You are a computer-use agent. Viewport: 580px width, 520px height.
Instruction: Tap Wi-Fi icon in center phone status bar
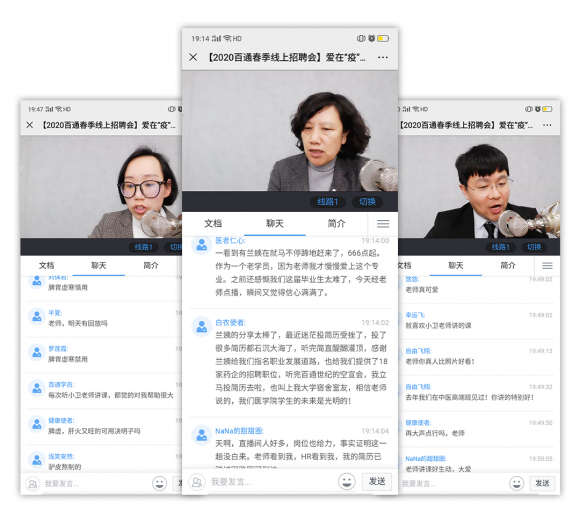click(227, 38)
